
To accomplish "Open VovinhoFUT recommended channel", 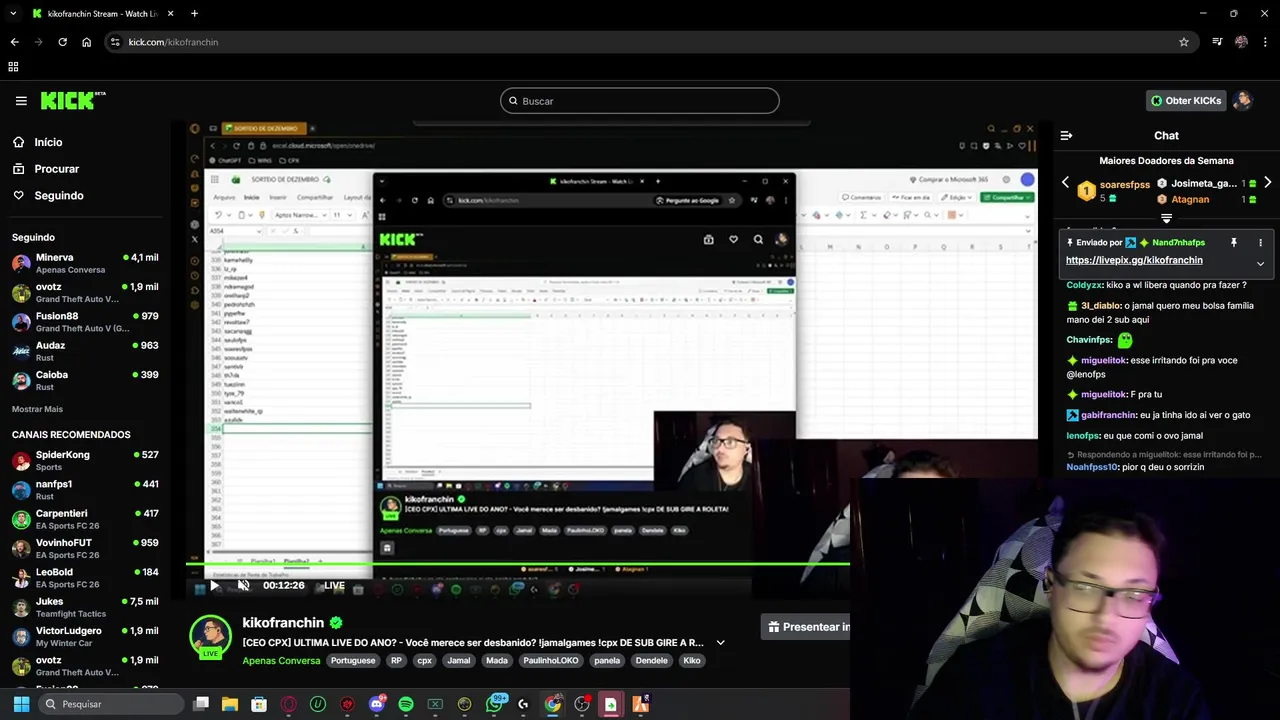I will click(85, 548).
